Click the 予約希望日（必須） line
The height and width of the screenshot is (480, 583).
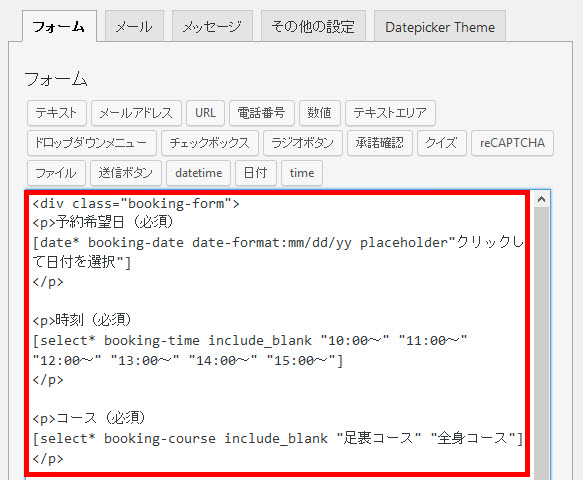pyautogui.click(x=103, y=222)
